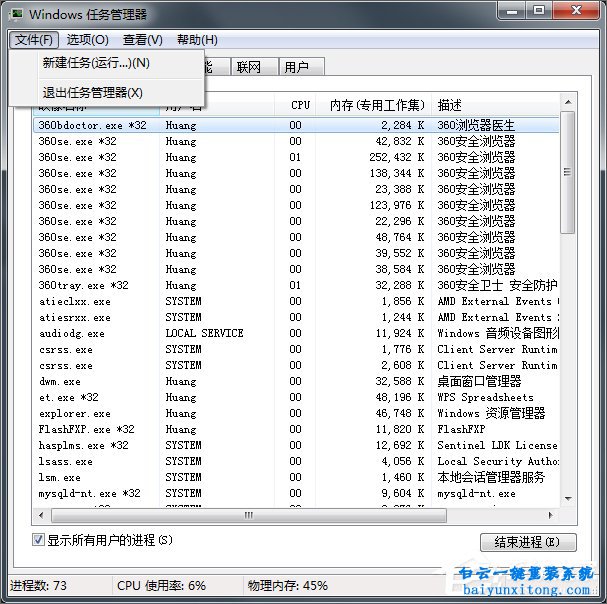Viewport: 607px width, 604px height.
Task: Select the 360bdoctor.exe *32 process
Action: click(x=296, y=125)
